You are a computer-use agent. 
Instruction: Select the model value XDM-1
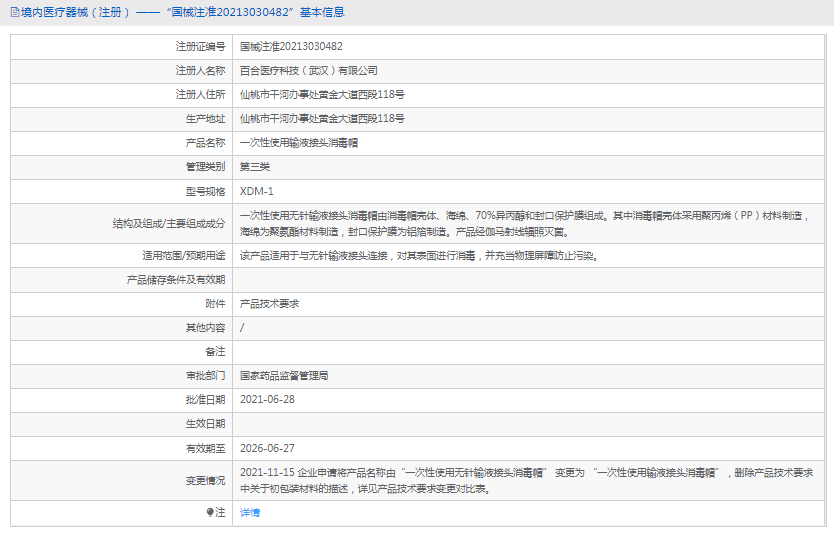tap(256, 191)
